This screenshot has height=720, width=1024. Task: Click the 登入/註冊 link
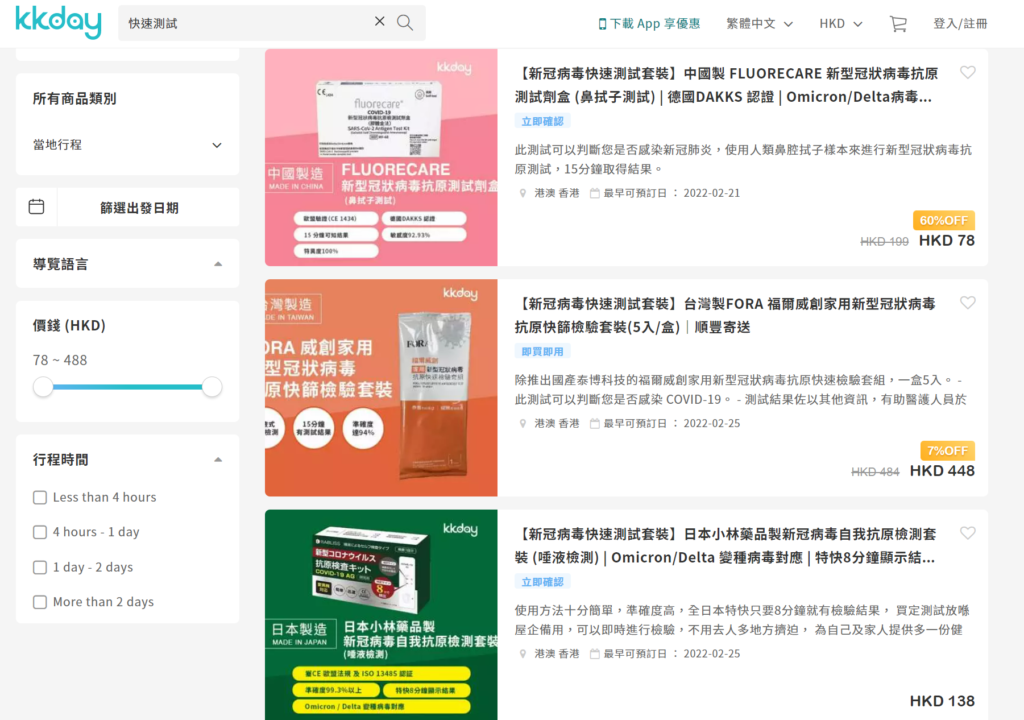tap(961, 23)
